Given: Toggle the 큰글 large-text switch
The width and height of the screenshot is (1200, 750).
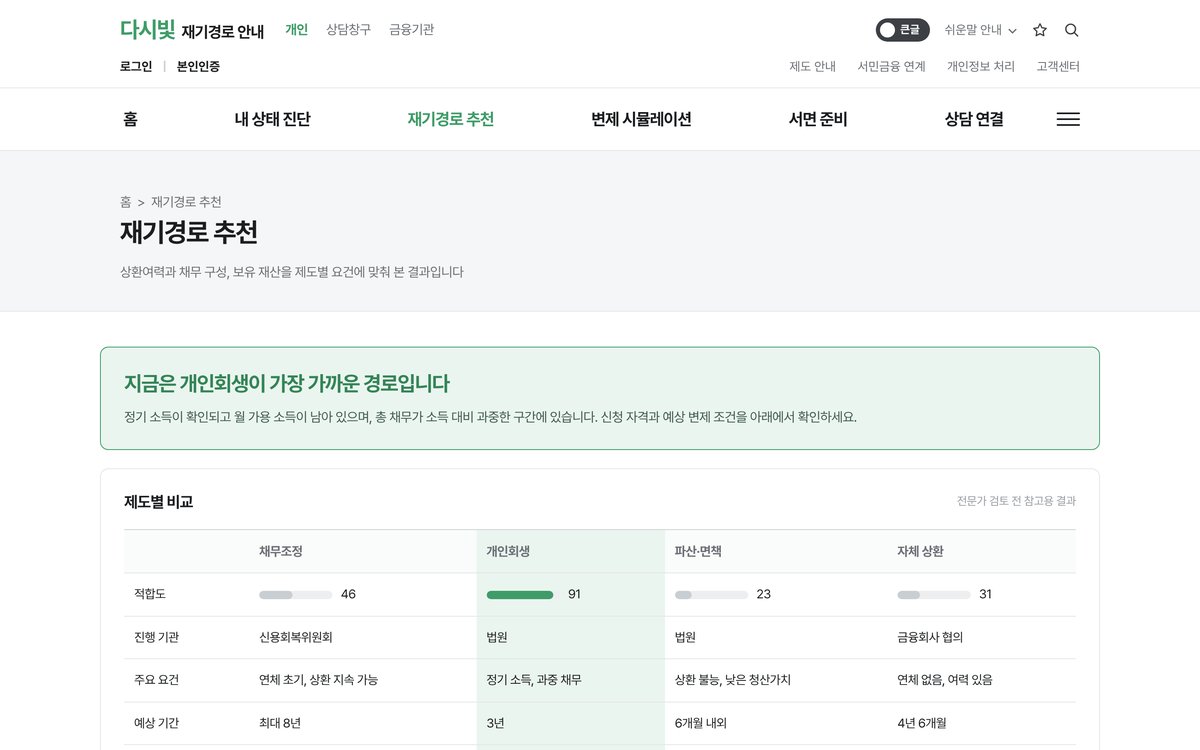Looking at the screenshot, I should (903, 30).
